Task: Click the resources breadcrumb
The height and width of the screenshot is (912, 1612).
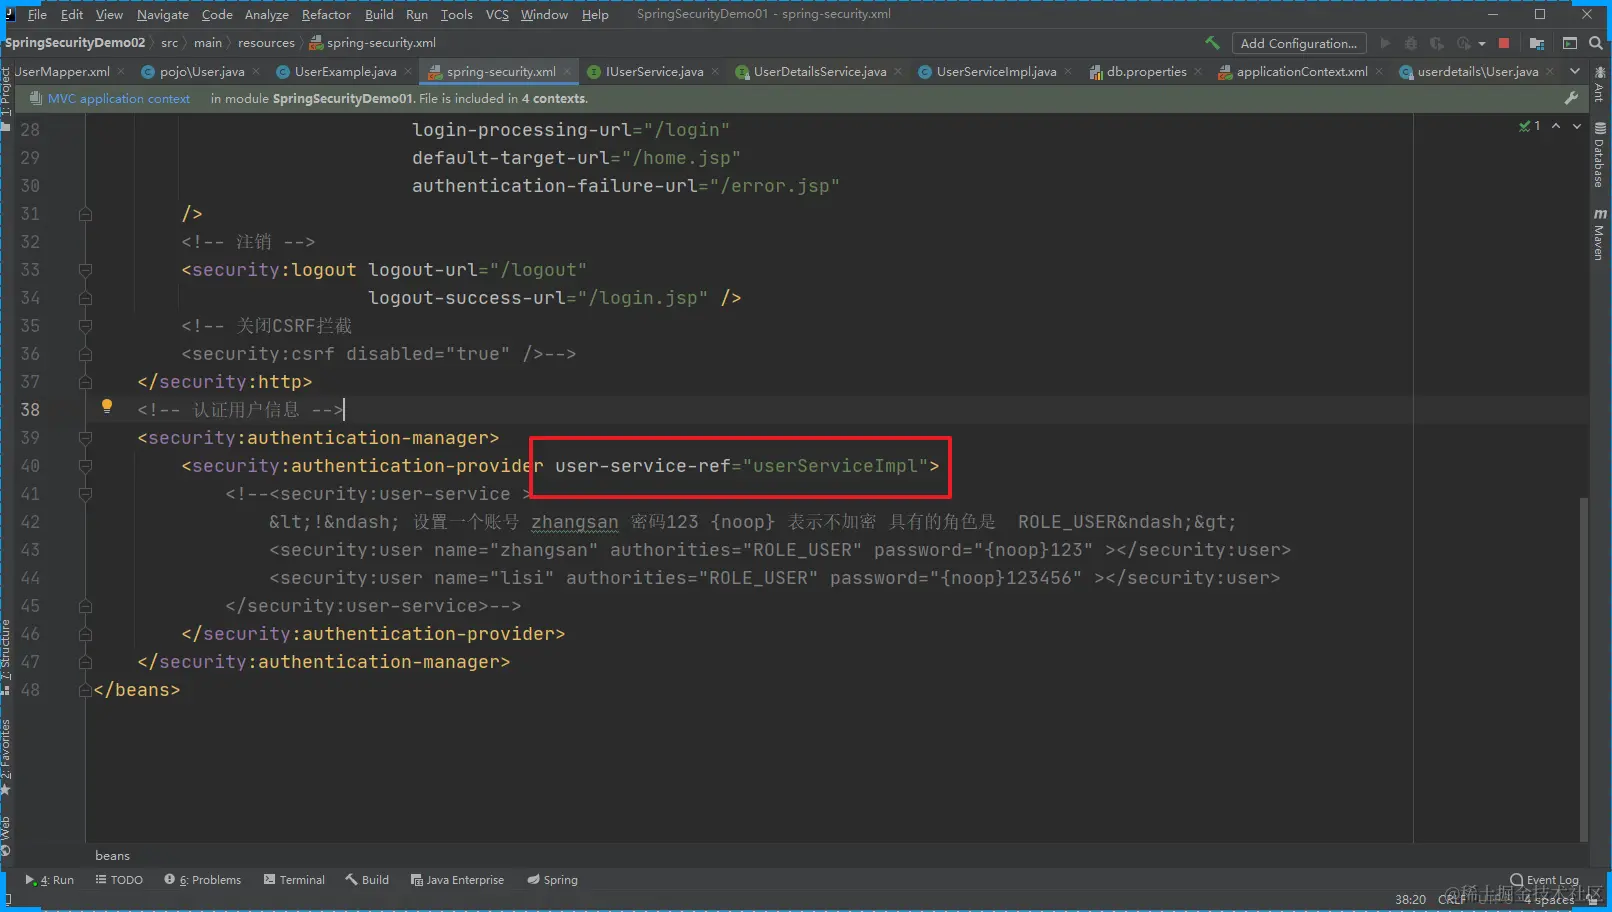Action: pyautogui.click(x=266, y=43)
